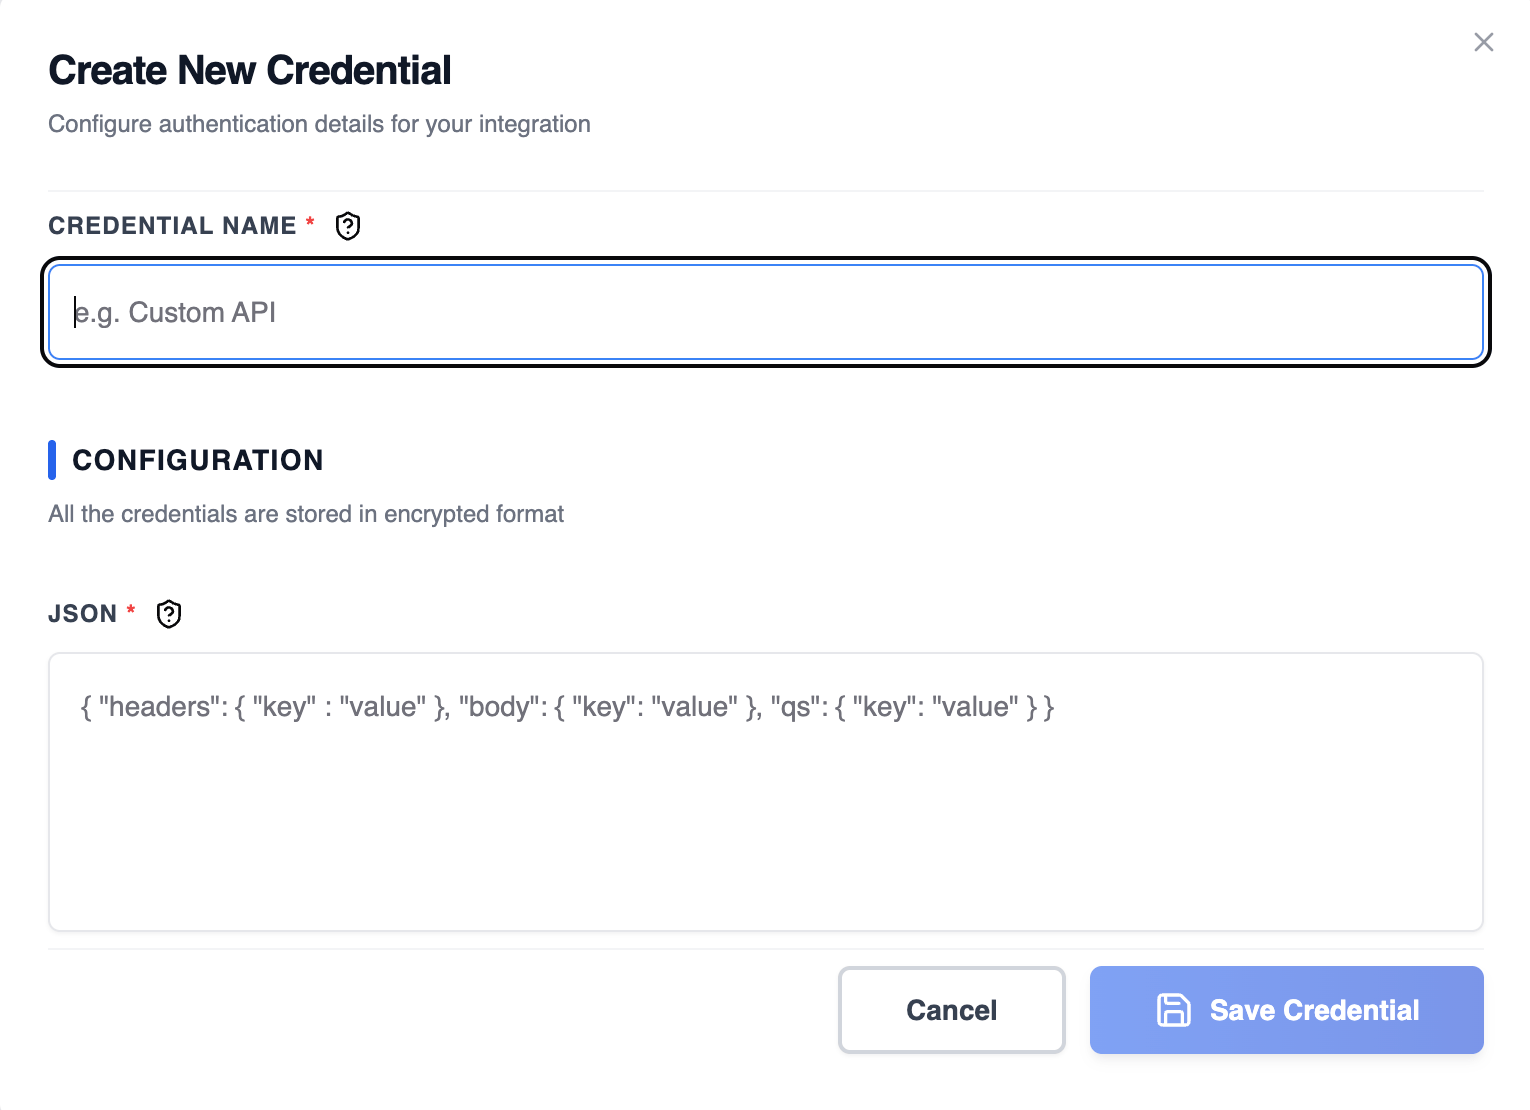1530x1110 pixels.
Task: Click the red asterisk after JSON
Action: pos(131,609)
